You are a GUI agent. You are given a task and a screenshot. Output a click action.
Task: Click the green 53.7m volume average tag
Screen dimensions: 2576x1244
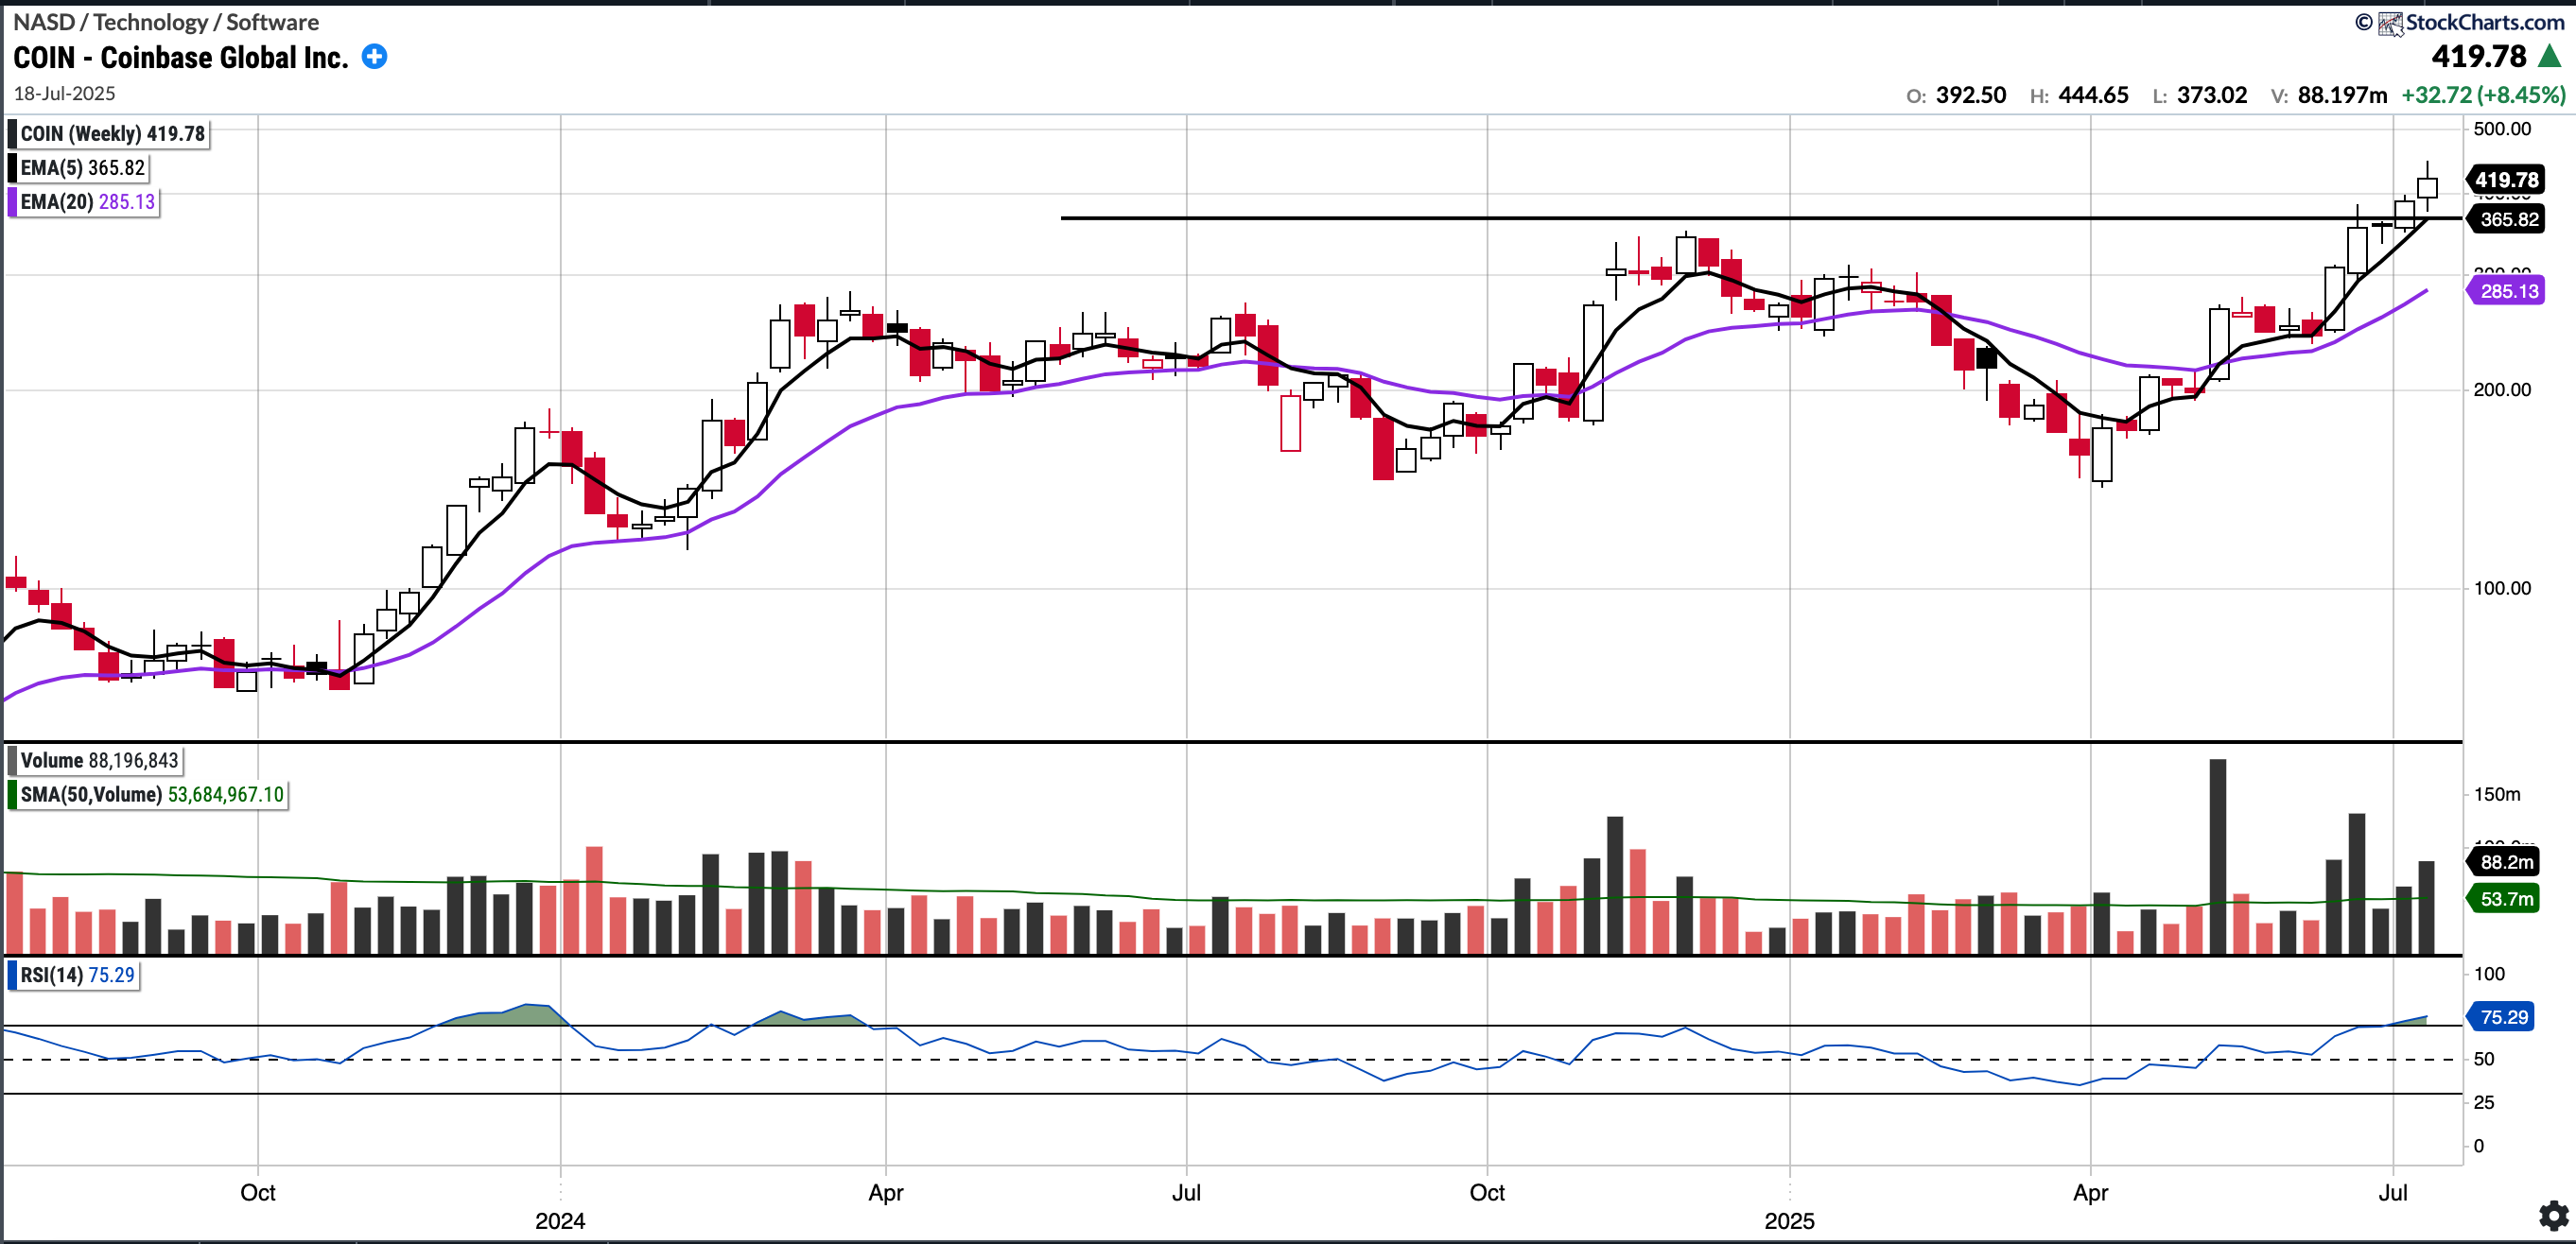[2506, 899]
